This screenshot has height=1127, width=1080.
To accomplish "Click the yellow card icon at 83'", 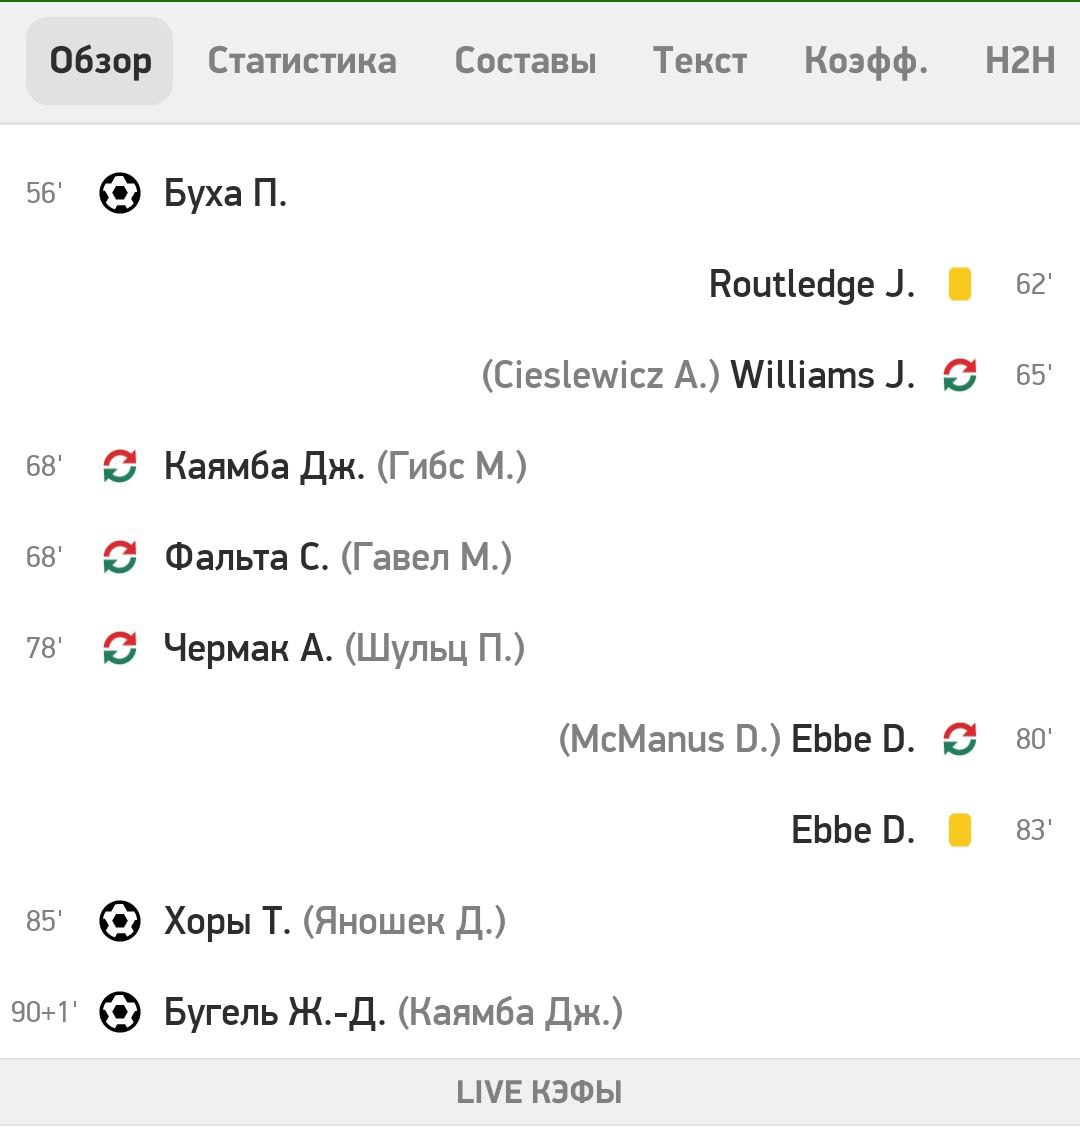I will pyautogui.click(x=959, y=830).
